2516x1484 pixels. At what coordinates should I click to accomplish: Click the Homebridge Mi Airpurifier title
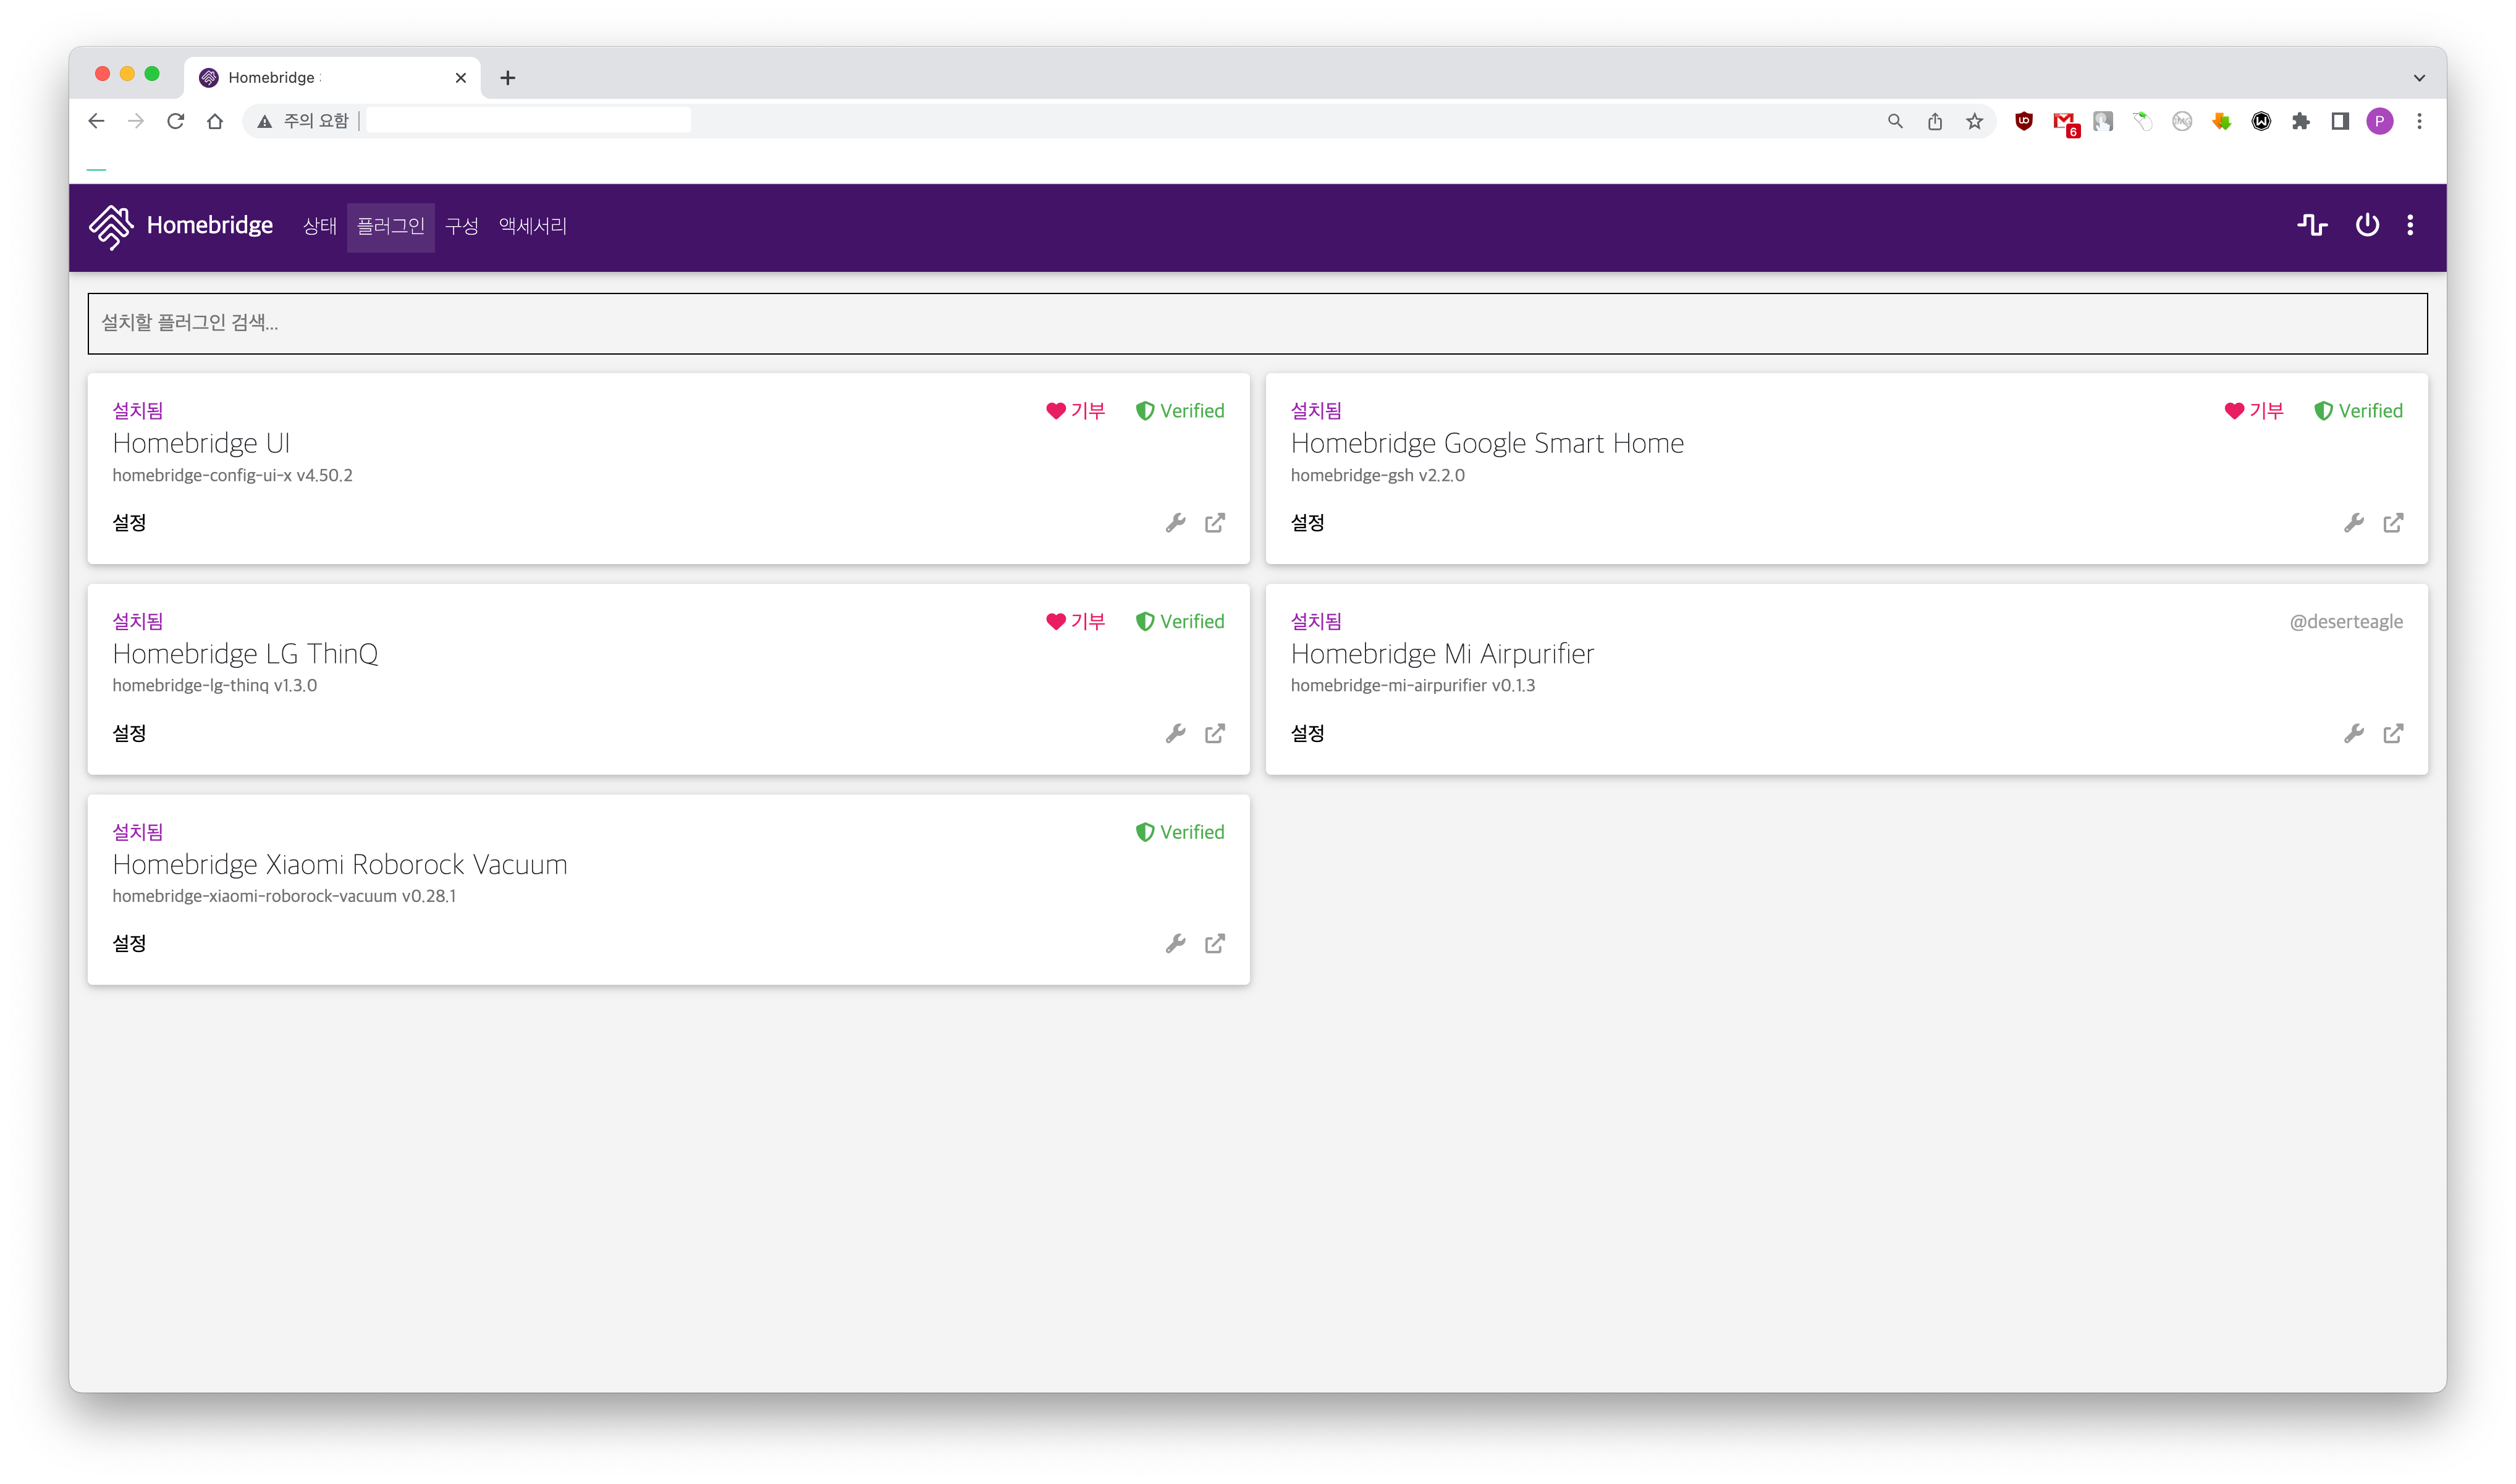click(x=1442, y=654)
